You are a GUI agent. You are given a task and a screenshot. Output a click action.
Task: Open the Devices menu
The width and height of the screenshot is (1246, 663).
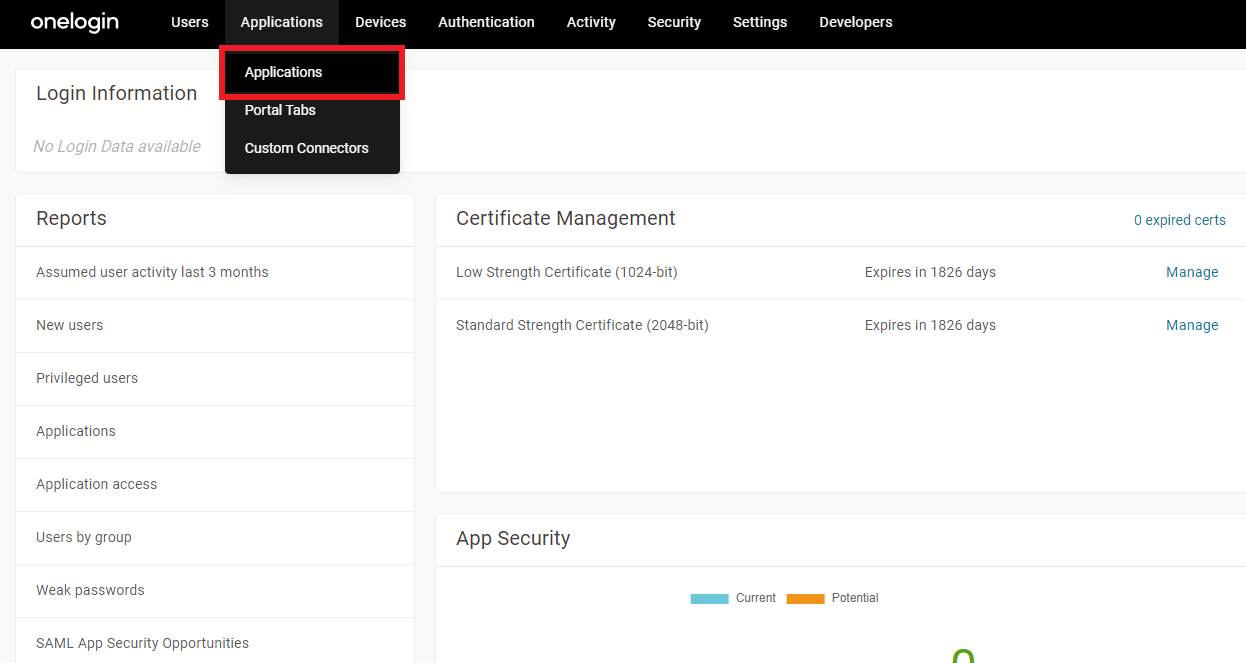coord(380,21)
